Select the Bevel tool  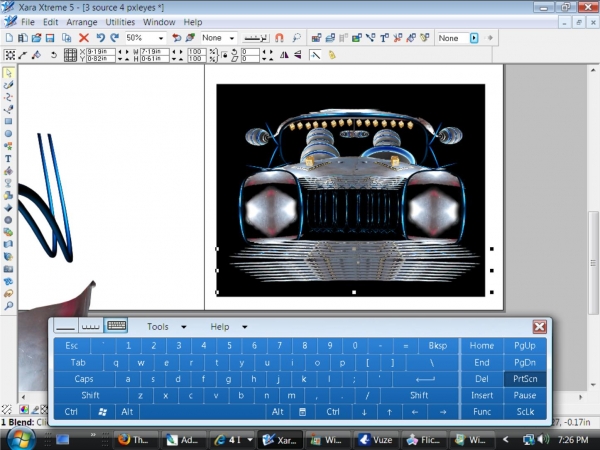pyautogui.click(x=8, y=207)
